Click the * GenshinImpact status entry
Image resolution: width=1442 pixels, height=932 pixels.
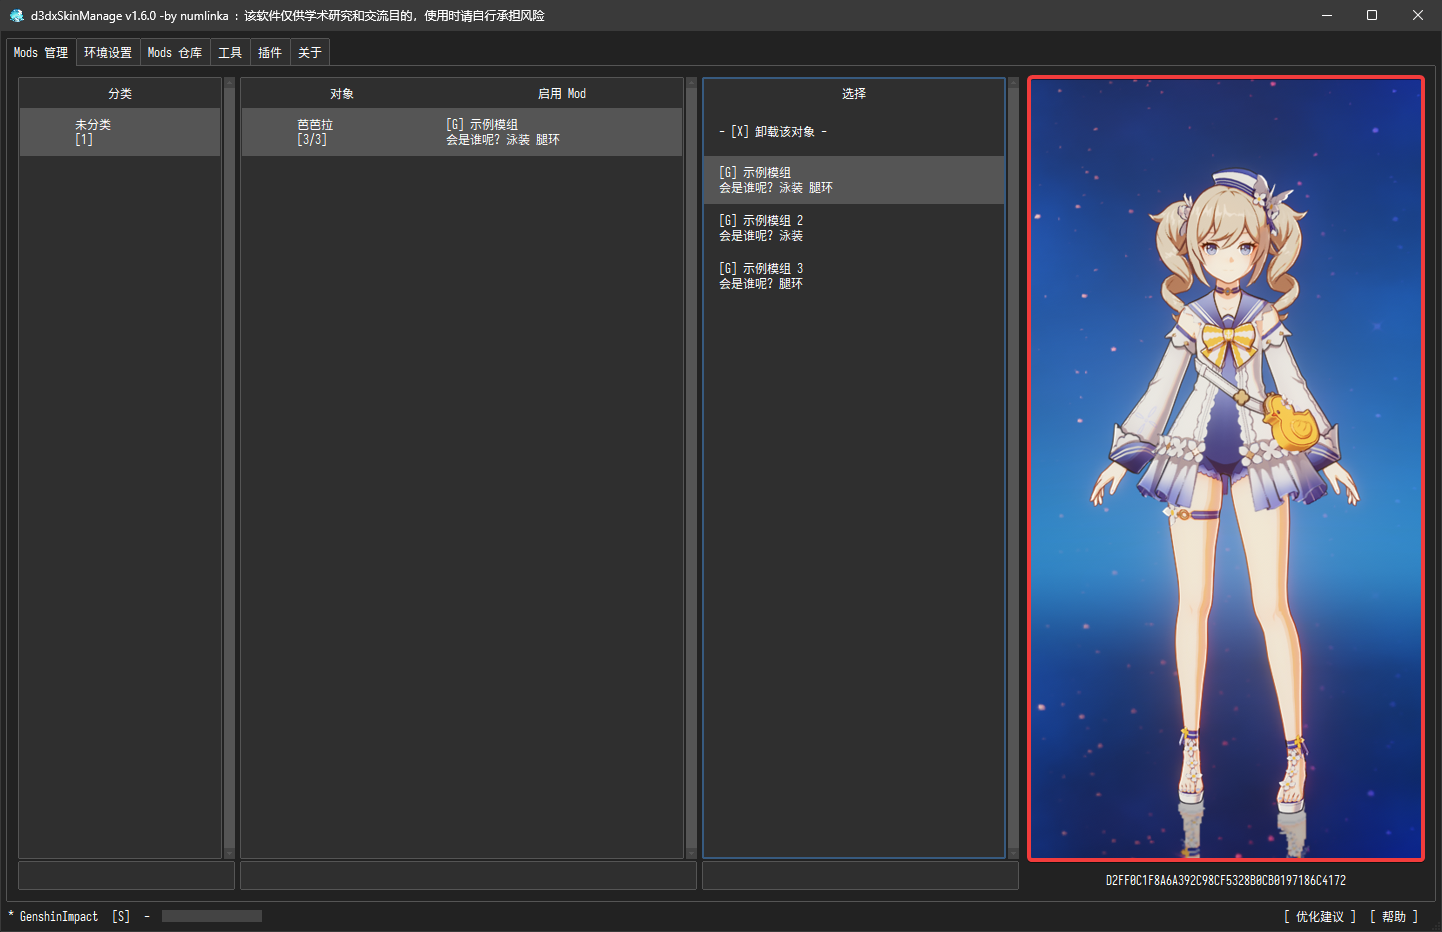pos(53,917)
